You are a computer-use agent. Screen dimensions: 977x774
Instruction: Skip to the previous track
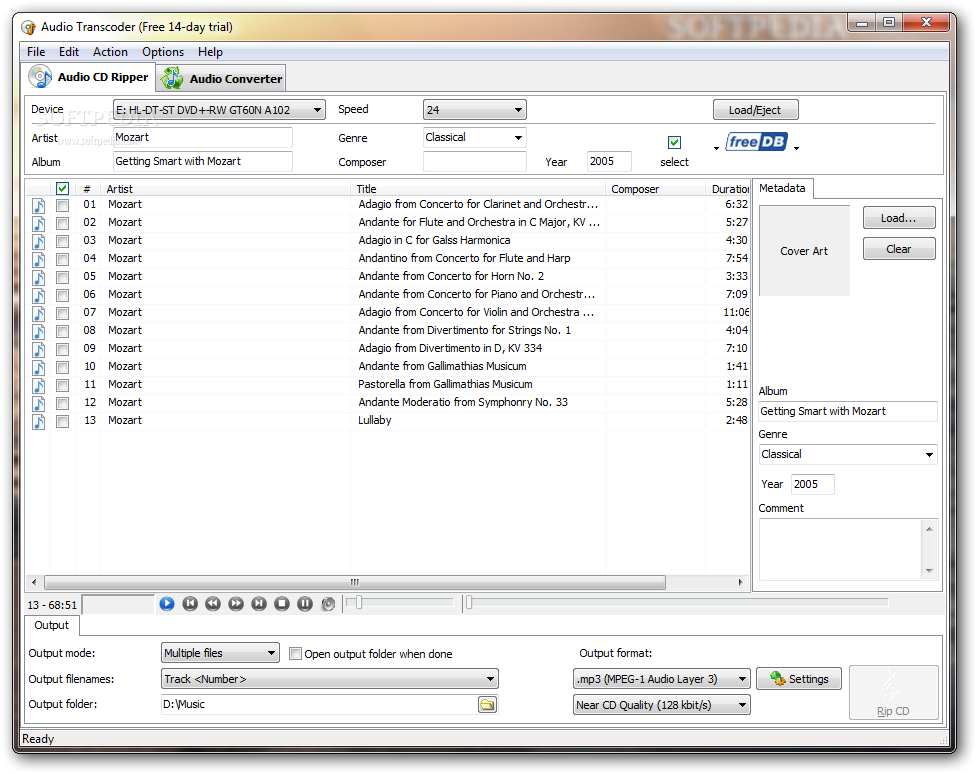(190, 603)
